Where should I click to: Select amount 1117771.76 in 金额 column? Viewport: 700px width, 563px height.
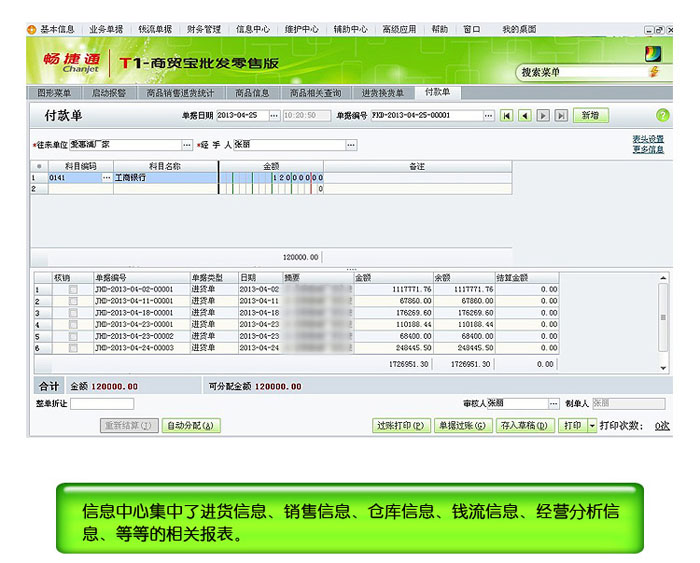(412, 289)
